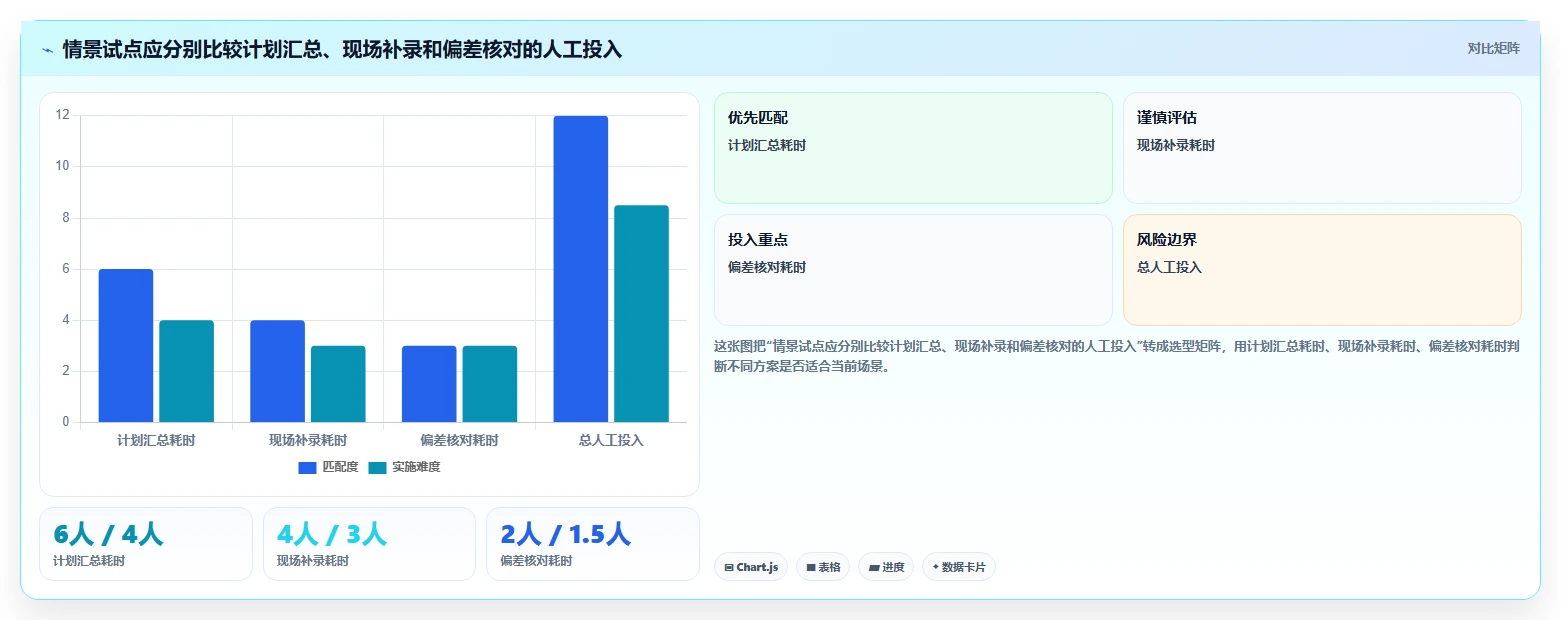Click the 对比矩阵 label in header
The width and height of the screenshot is (1561, 620).
pos(1493,49)
